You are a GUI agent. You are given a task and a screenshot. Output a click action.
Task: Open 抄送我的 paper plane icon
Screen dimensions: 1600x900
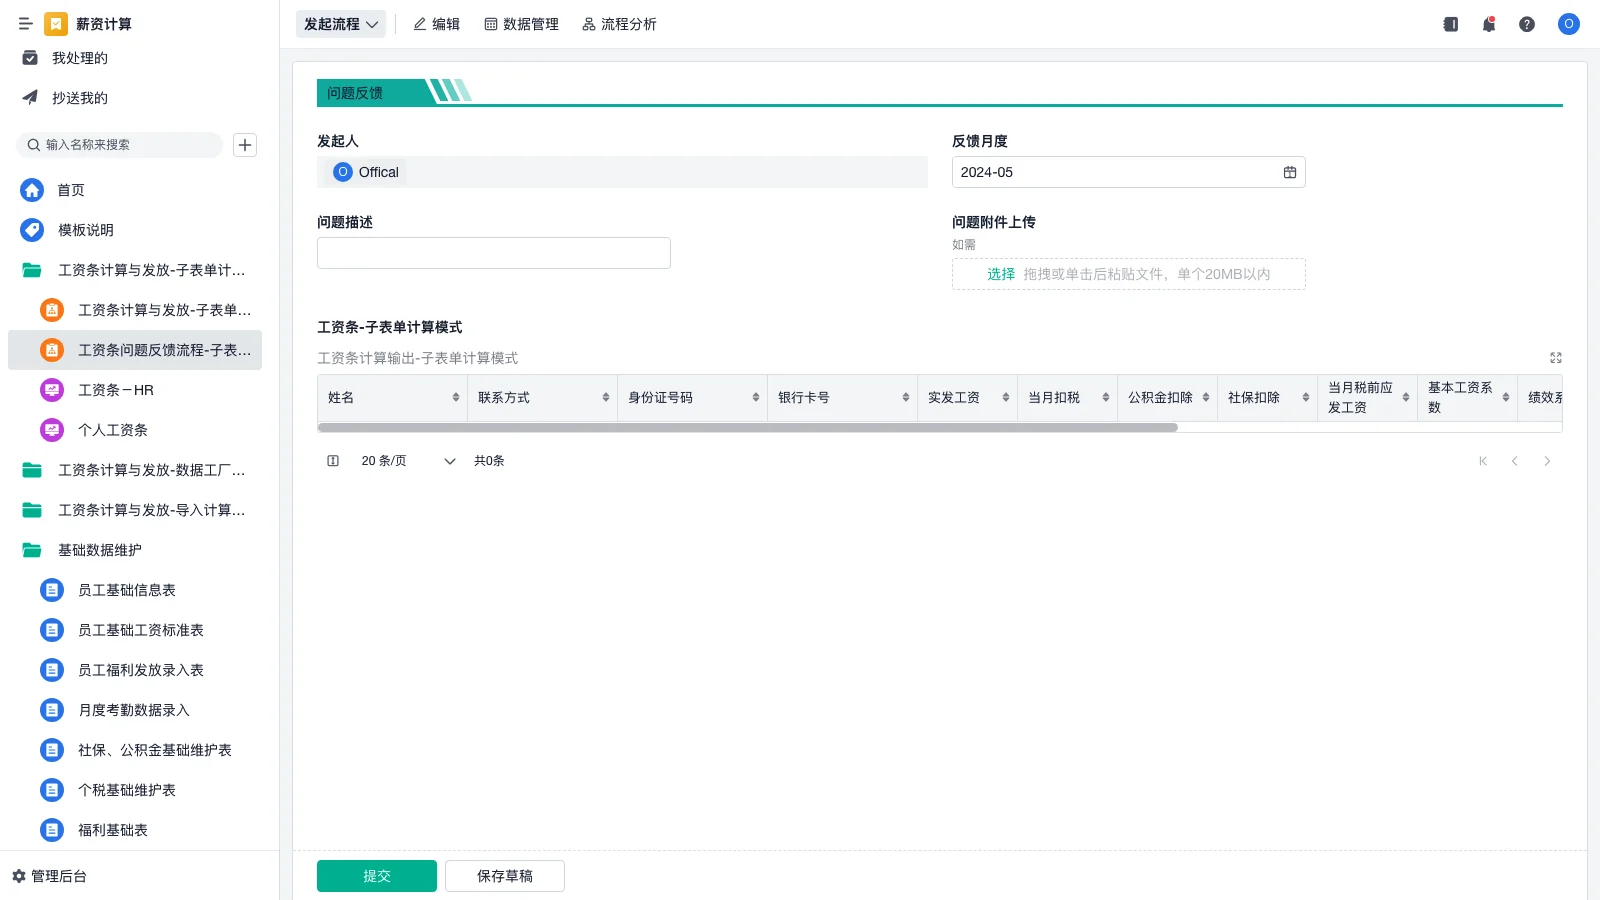(x=30, y=98)
